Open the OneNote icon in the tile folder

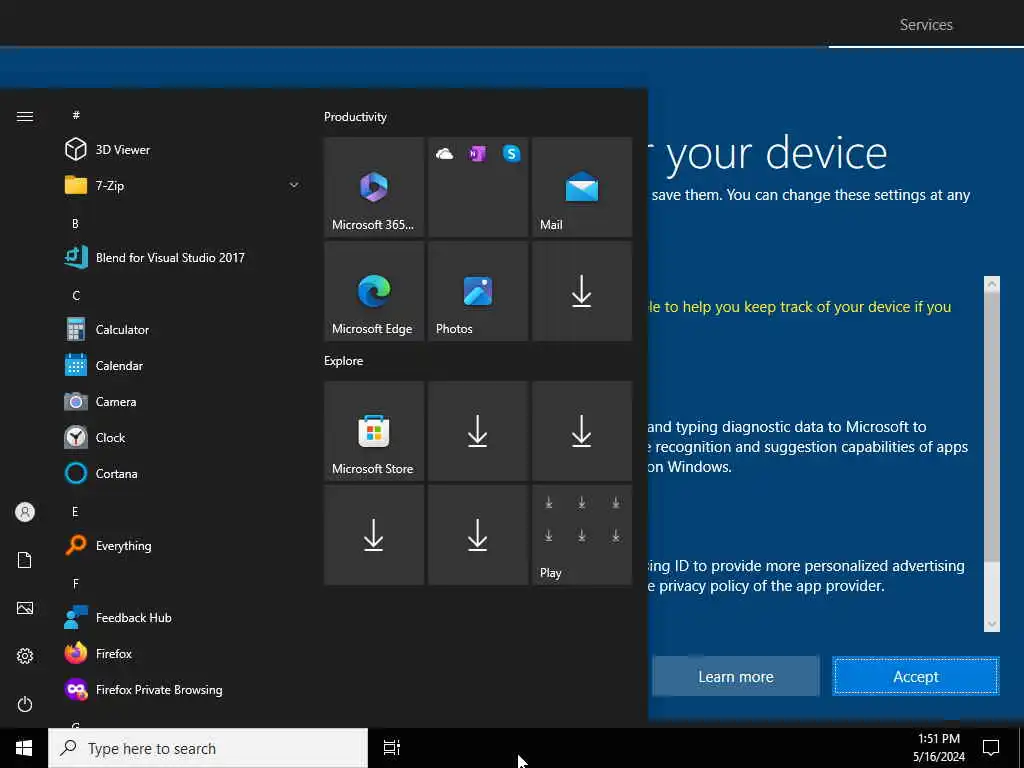[477, 154]
